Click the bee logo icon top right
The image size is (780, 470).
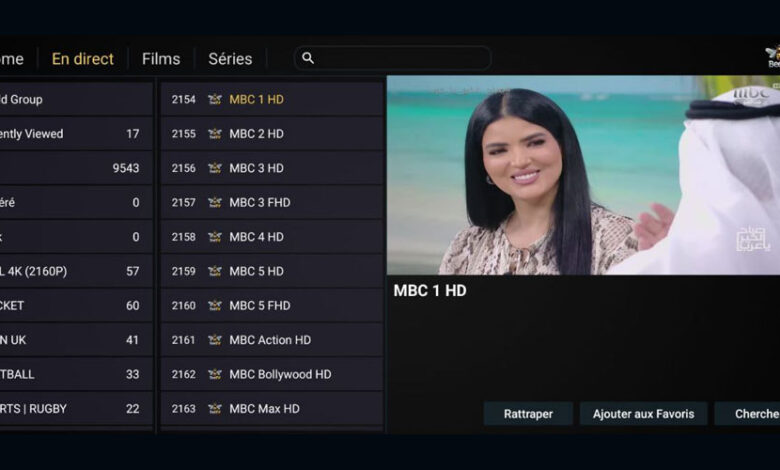point(772,54)
